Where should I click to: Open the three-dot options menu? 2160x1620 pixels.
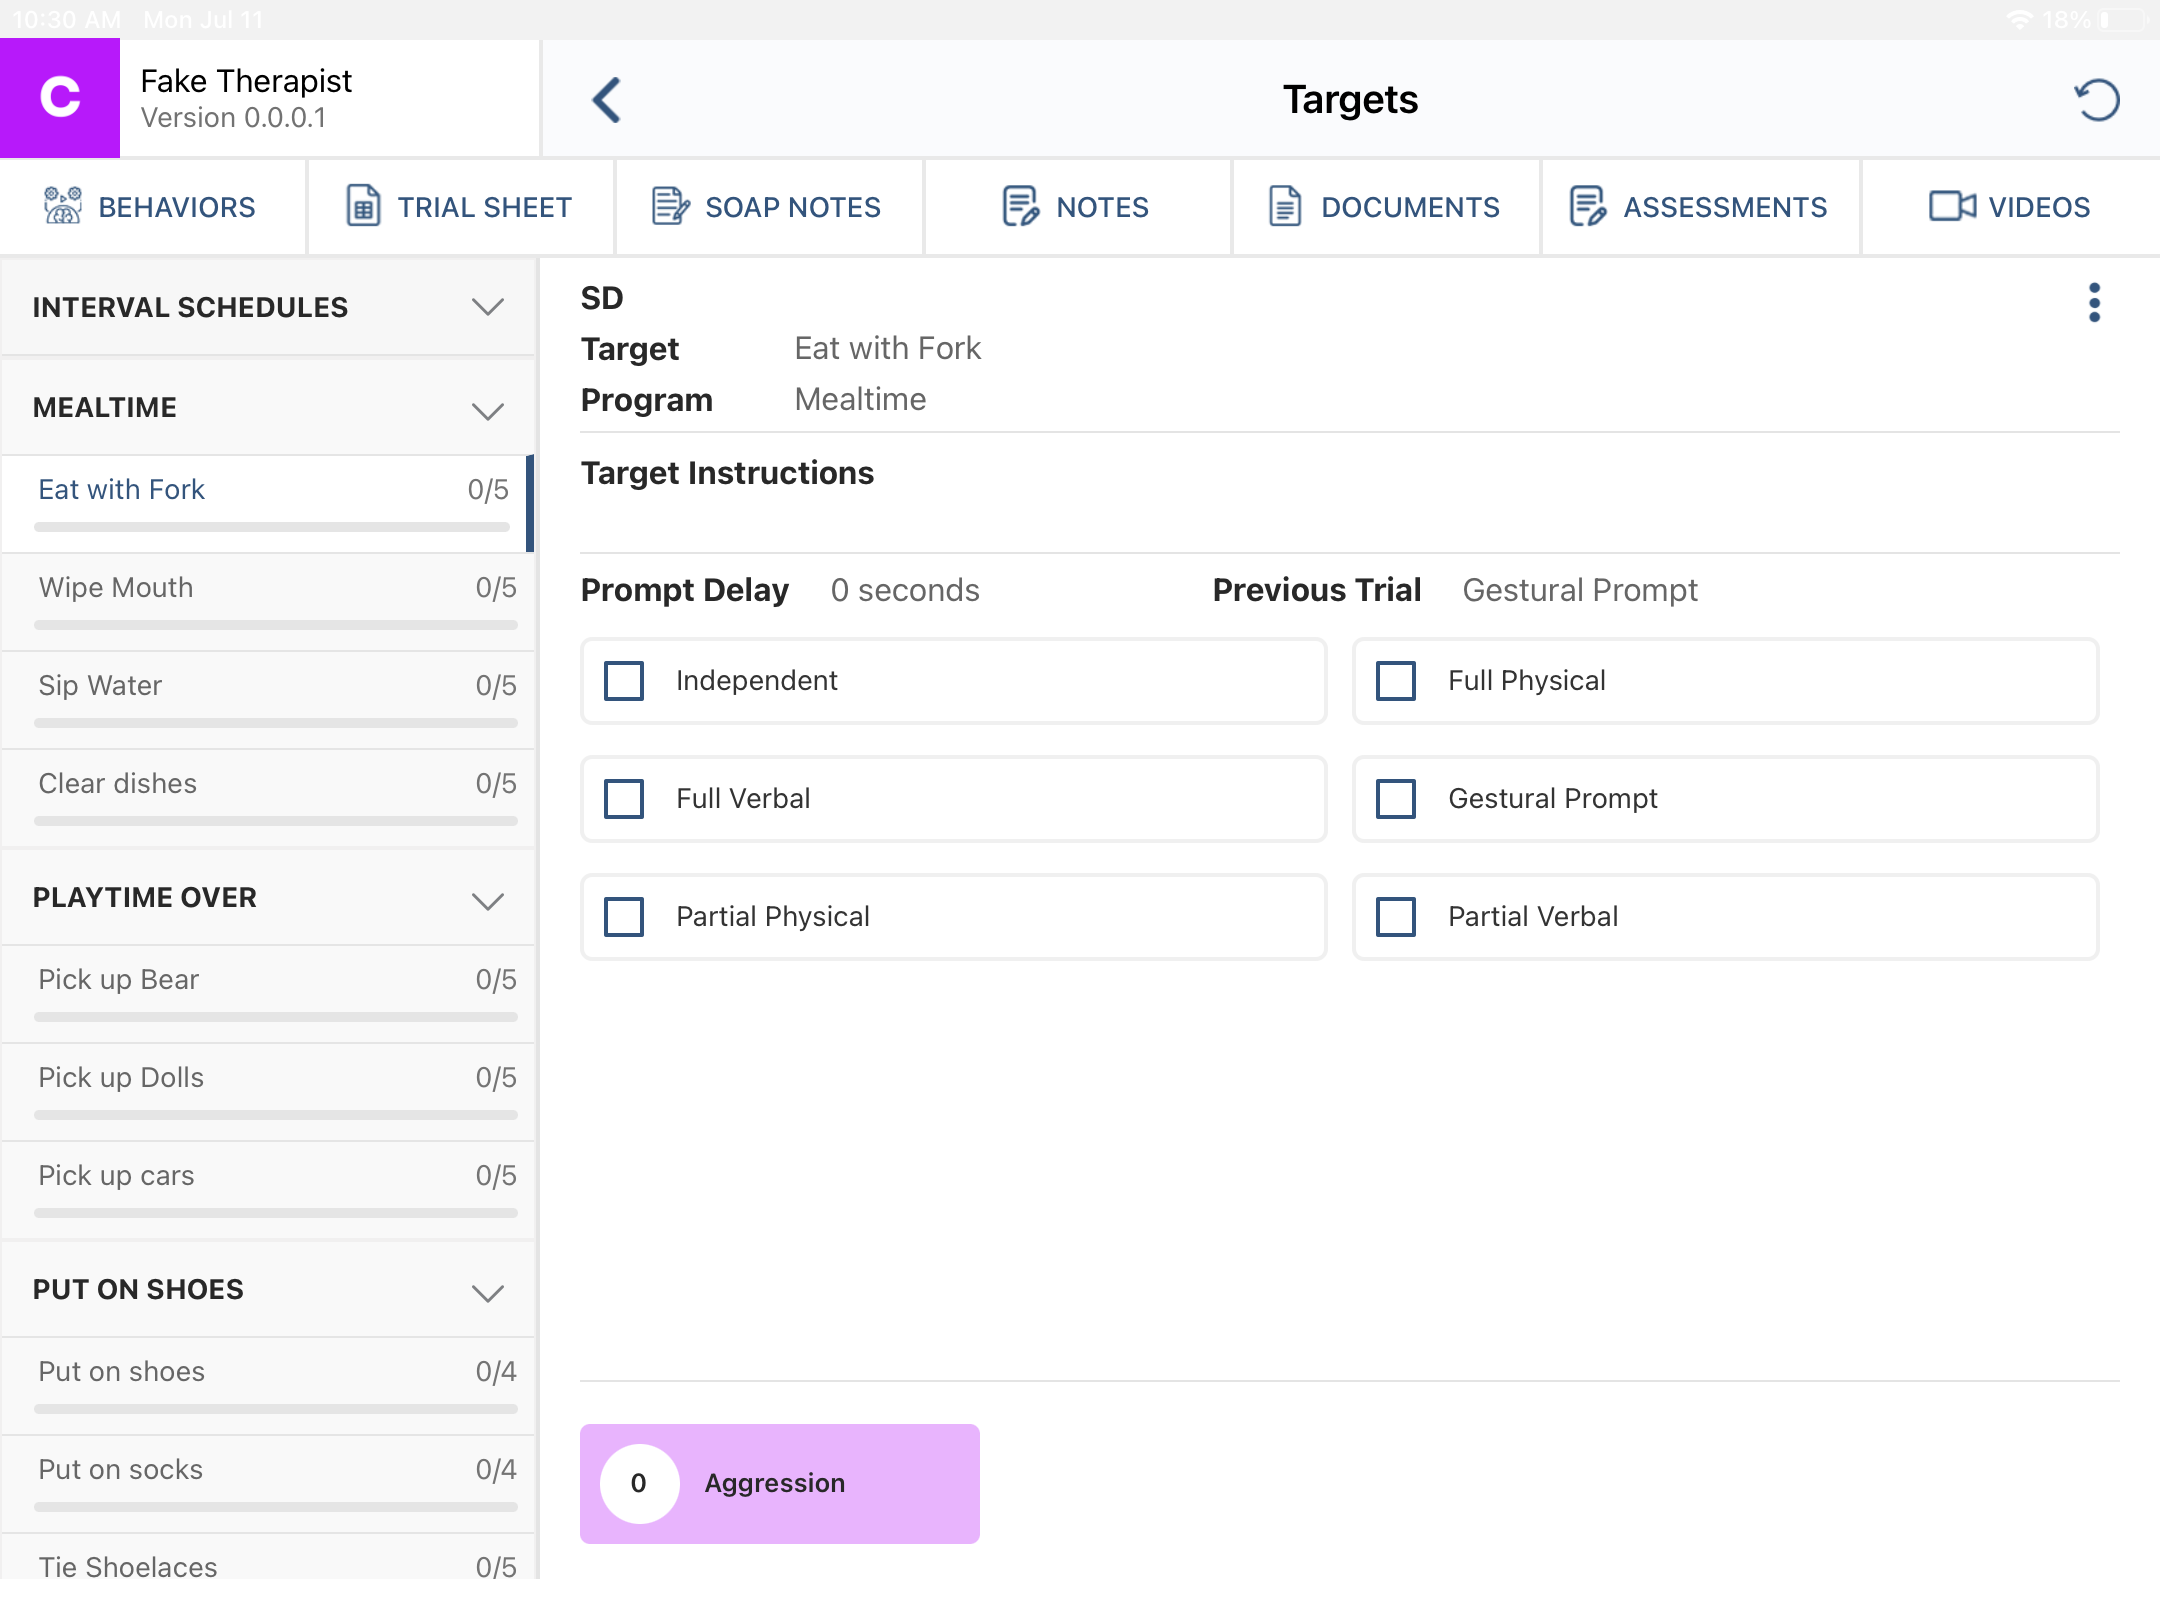coord(2094,302)
